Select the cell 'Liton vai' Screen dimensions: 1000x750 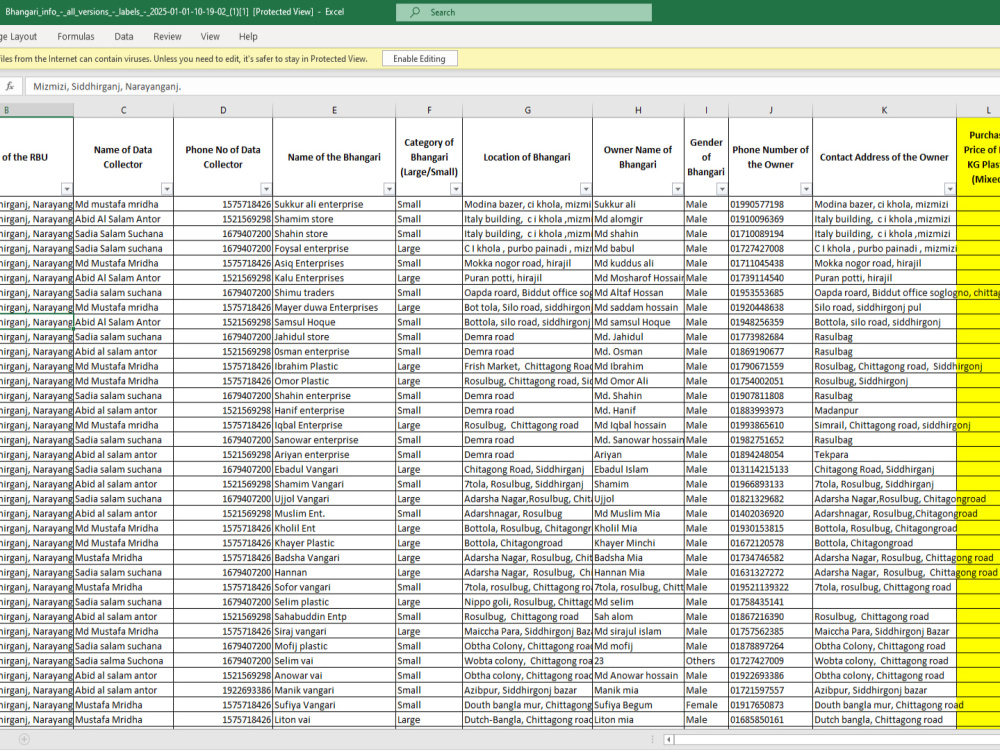[334, 719]
